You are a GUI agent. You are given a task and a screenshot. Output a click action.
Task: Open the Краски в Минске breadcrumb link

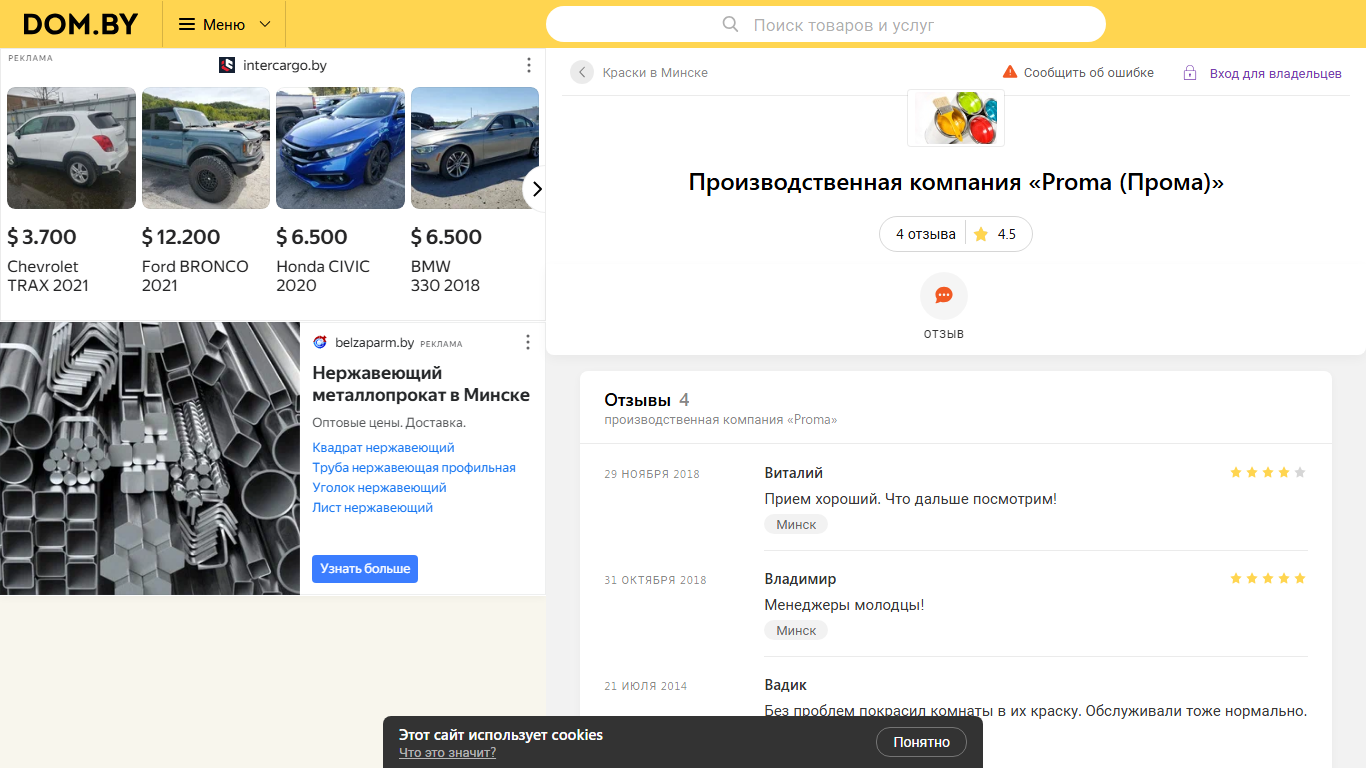tap(655, 73)
